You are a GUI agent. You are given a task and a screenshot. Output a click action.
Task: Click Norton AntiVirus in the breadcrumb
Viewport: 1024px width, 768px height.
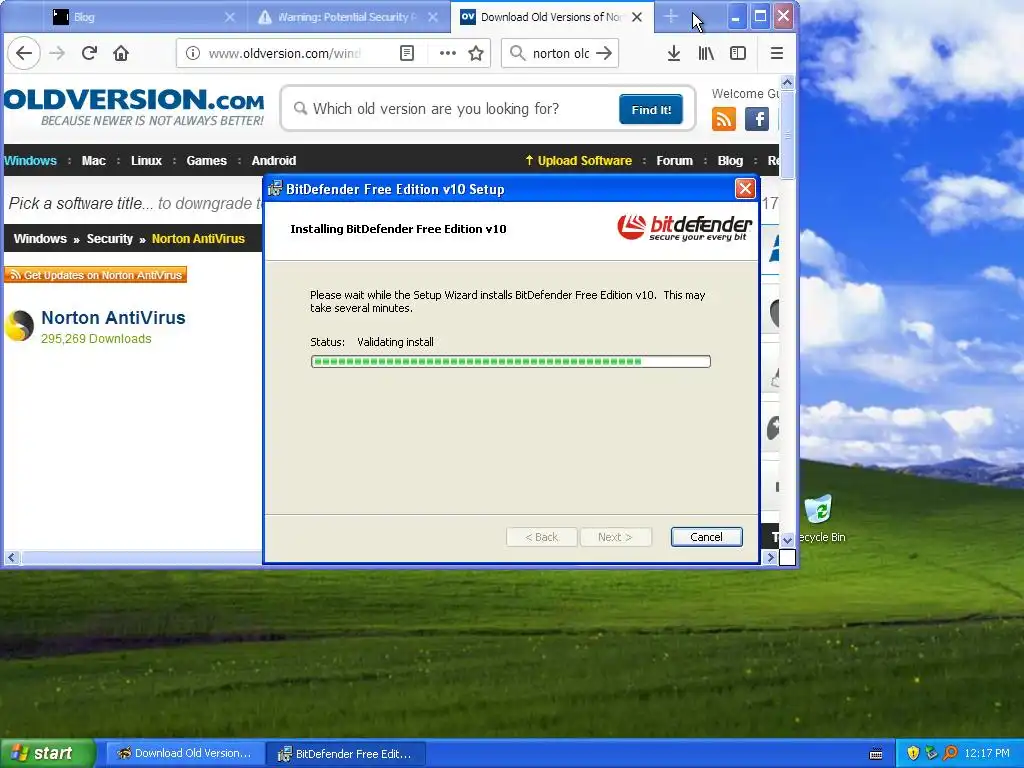(x=198, y=239)
